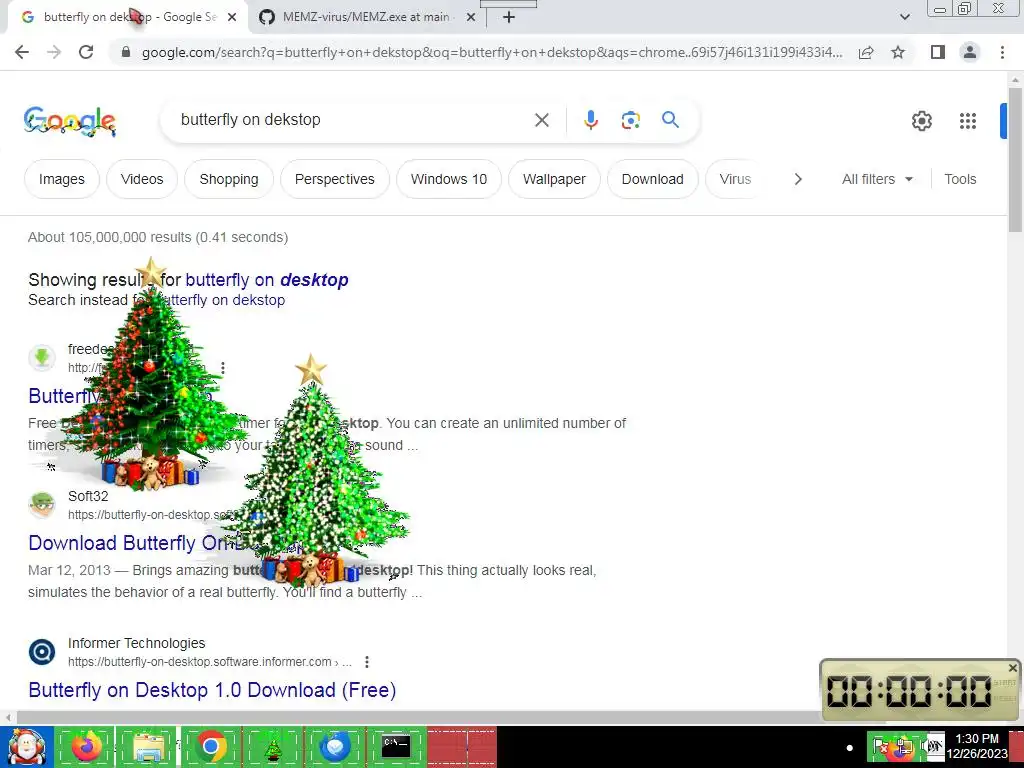Open the Chrome side panel
Image resolution: width=1024 pixels, height=768 pixels.
(x=938, y=52)
